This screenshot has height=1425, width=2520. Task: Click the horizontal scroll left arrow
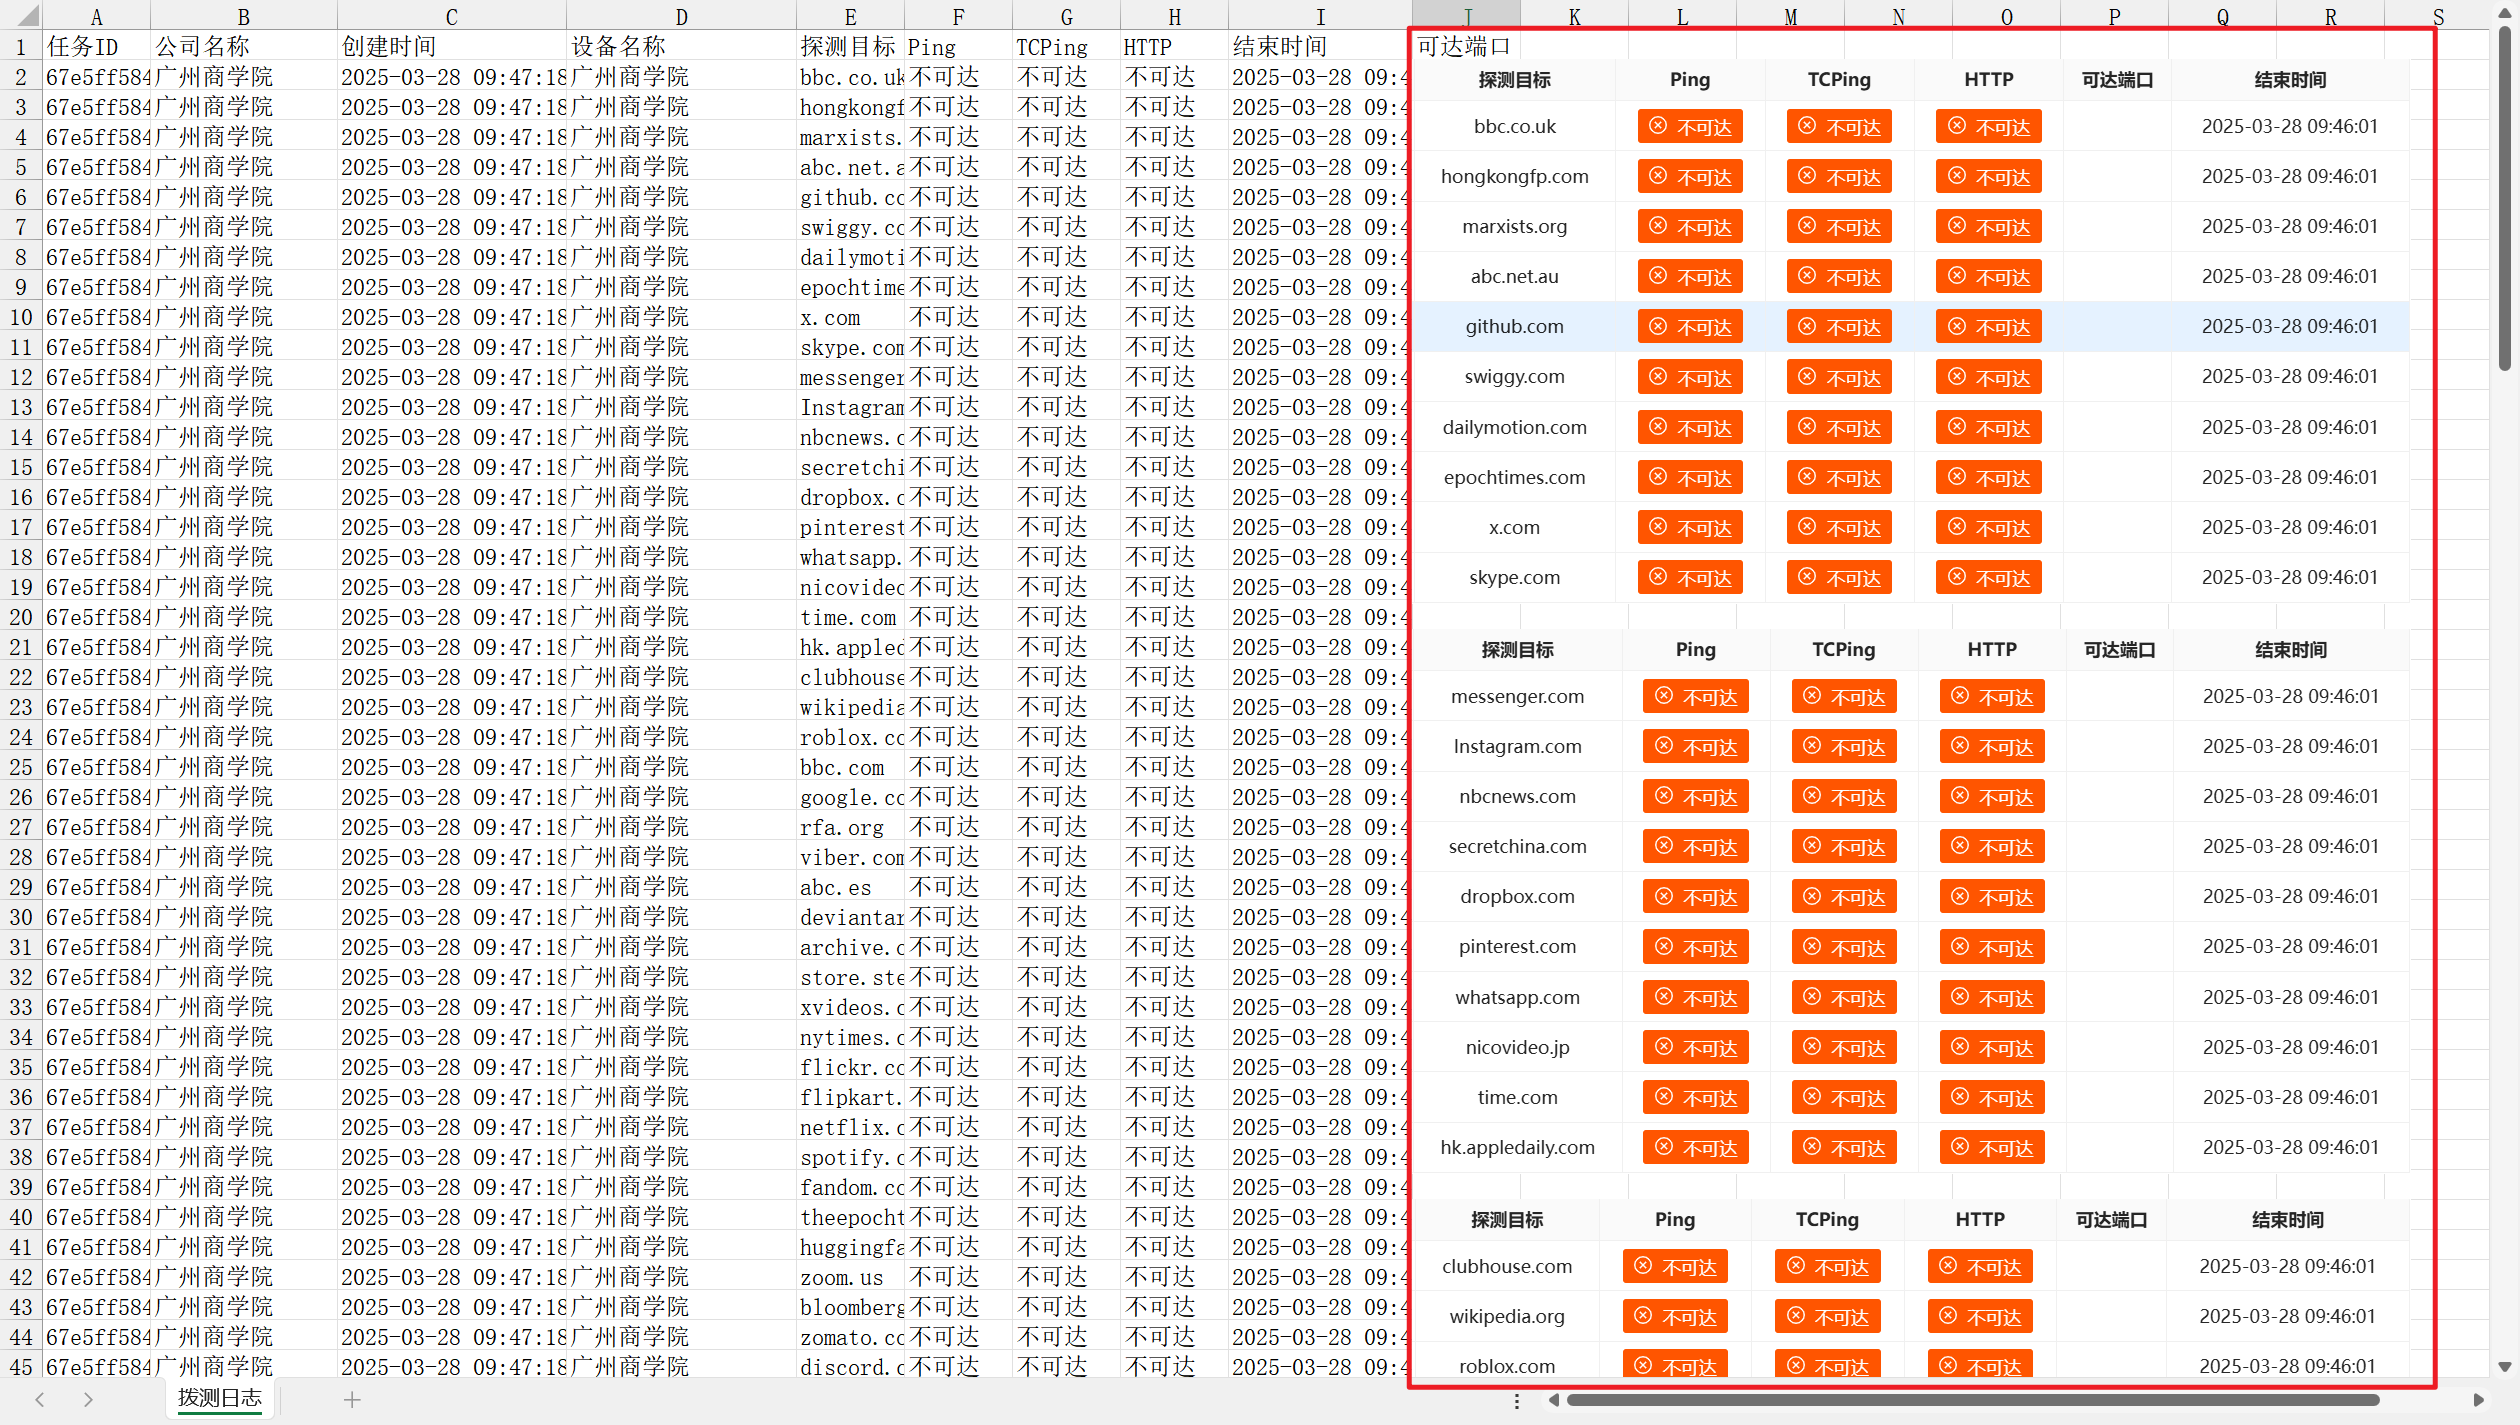pyautogui.click(x=1553, y=1400)
